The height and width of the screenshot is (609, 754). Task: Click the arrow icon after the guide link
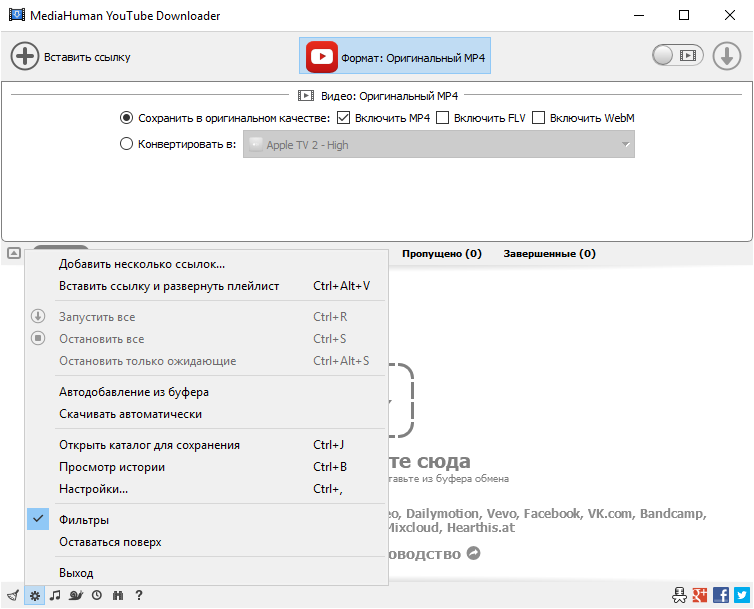[x=474, y=554]
